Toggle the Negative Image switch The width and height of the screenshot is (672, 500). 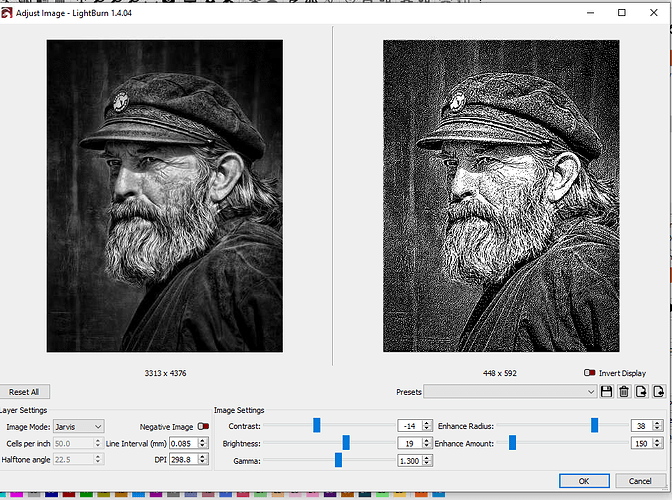pyautogui.click(x=203, y=426)
